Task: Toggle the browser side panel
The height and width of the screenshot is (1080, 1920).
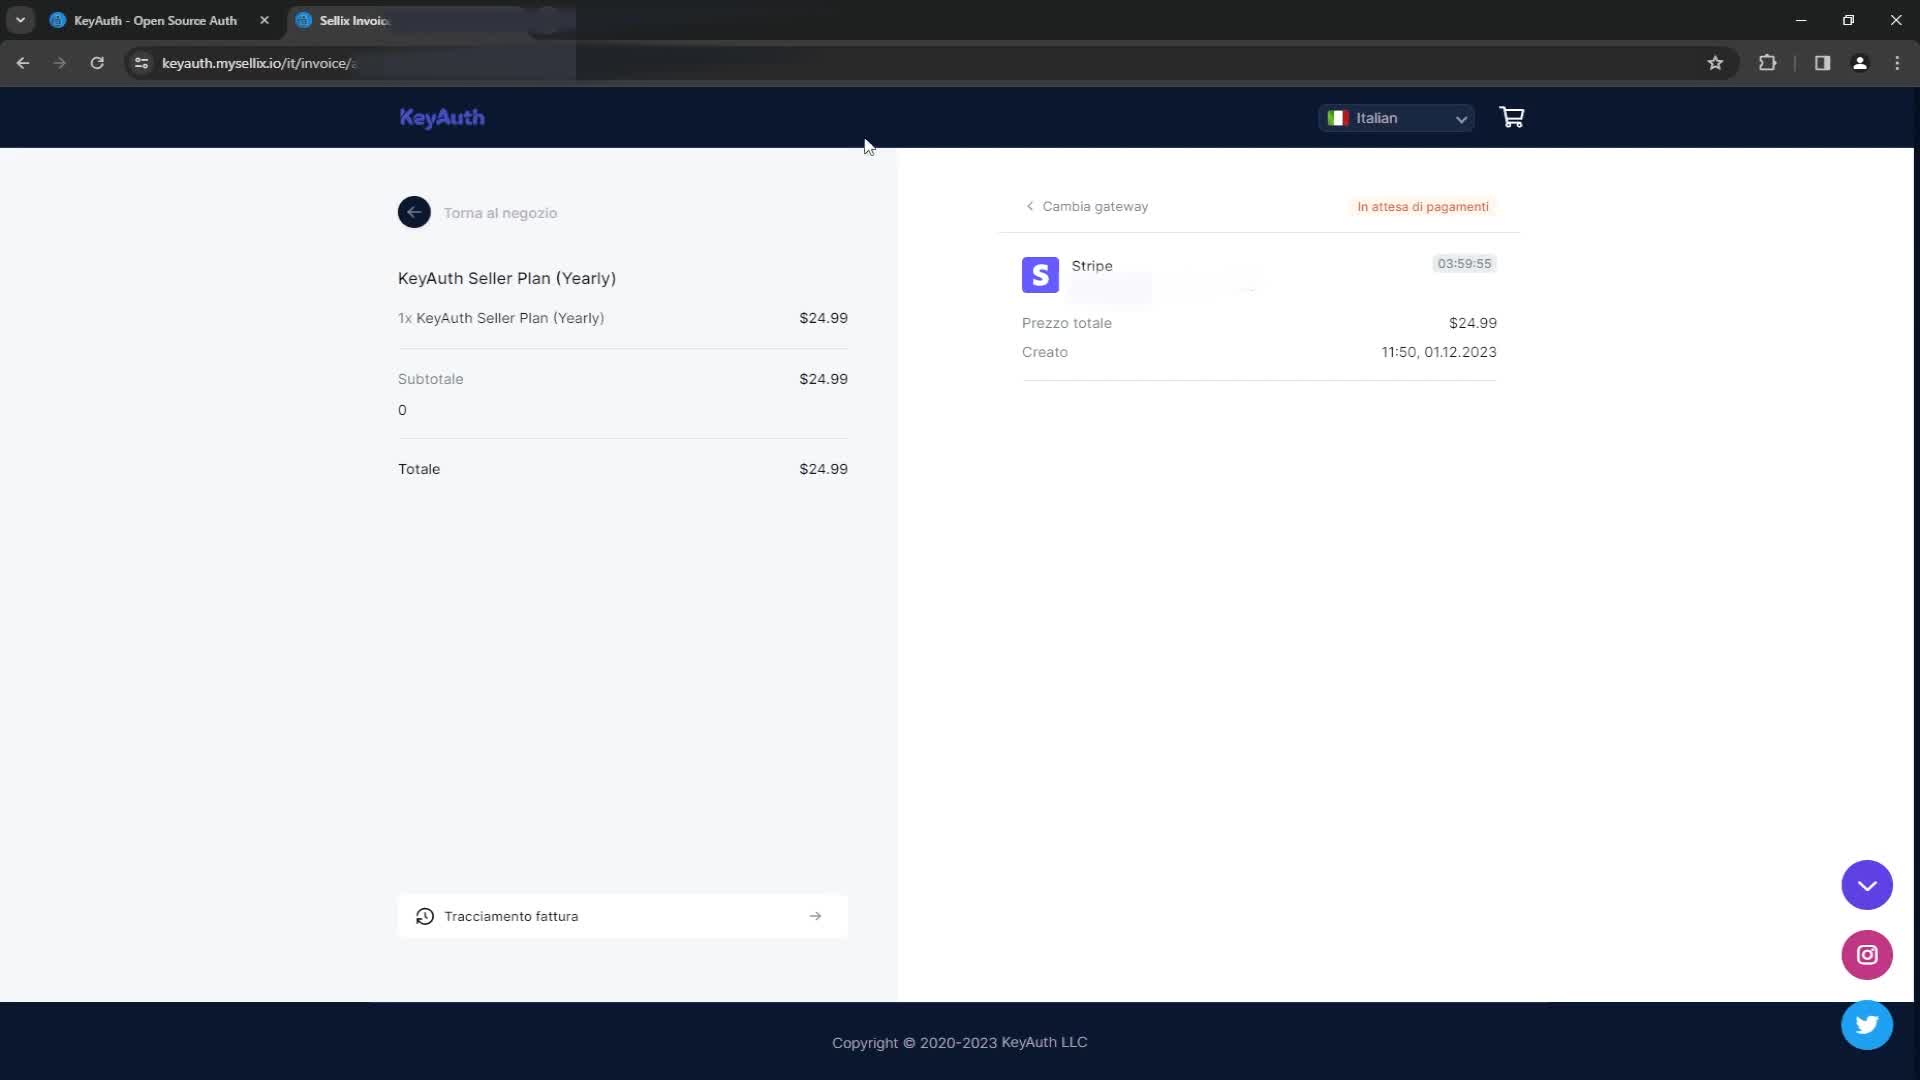Action: [x=1822, y=63]
